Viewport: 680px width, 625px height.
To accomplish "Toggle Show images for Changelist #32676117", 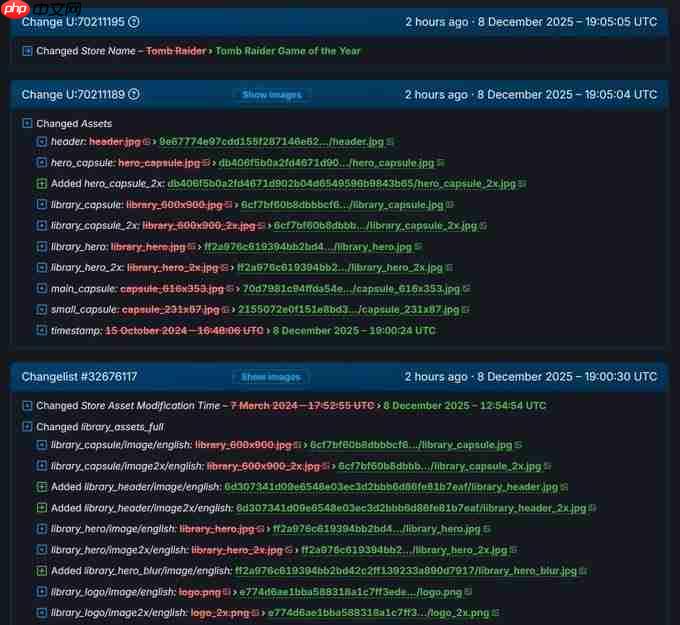I will [271, 377].
